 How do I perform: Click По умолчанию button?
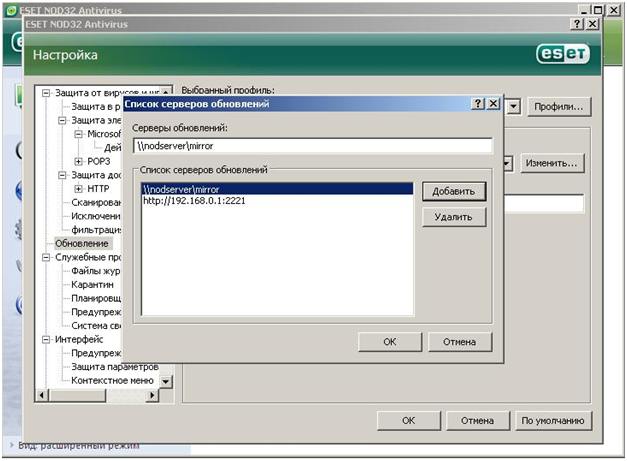tap(553, 421)
